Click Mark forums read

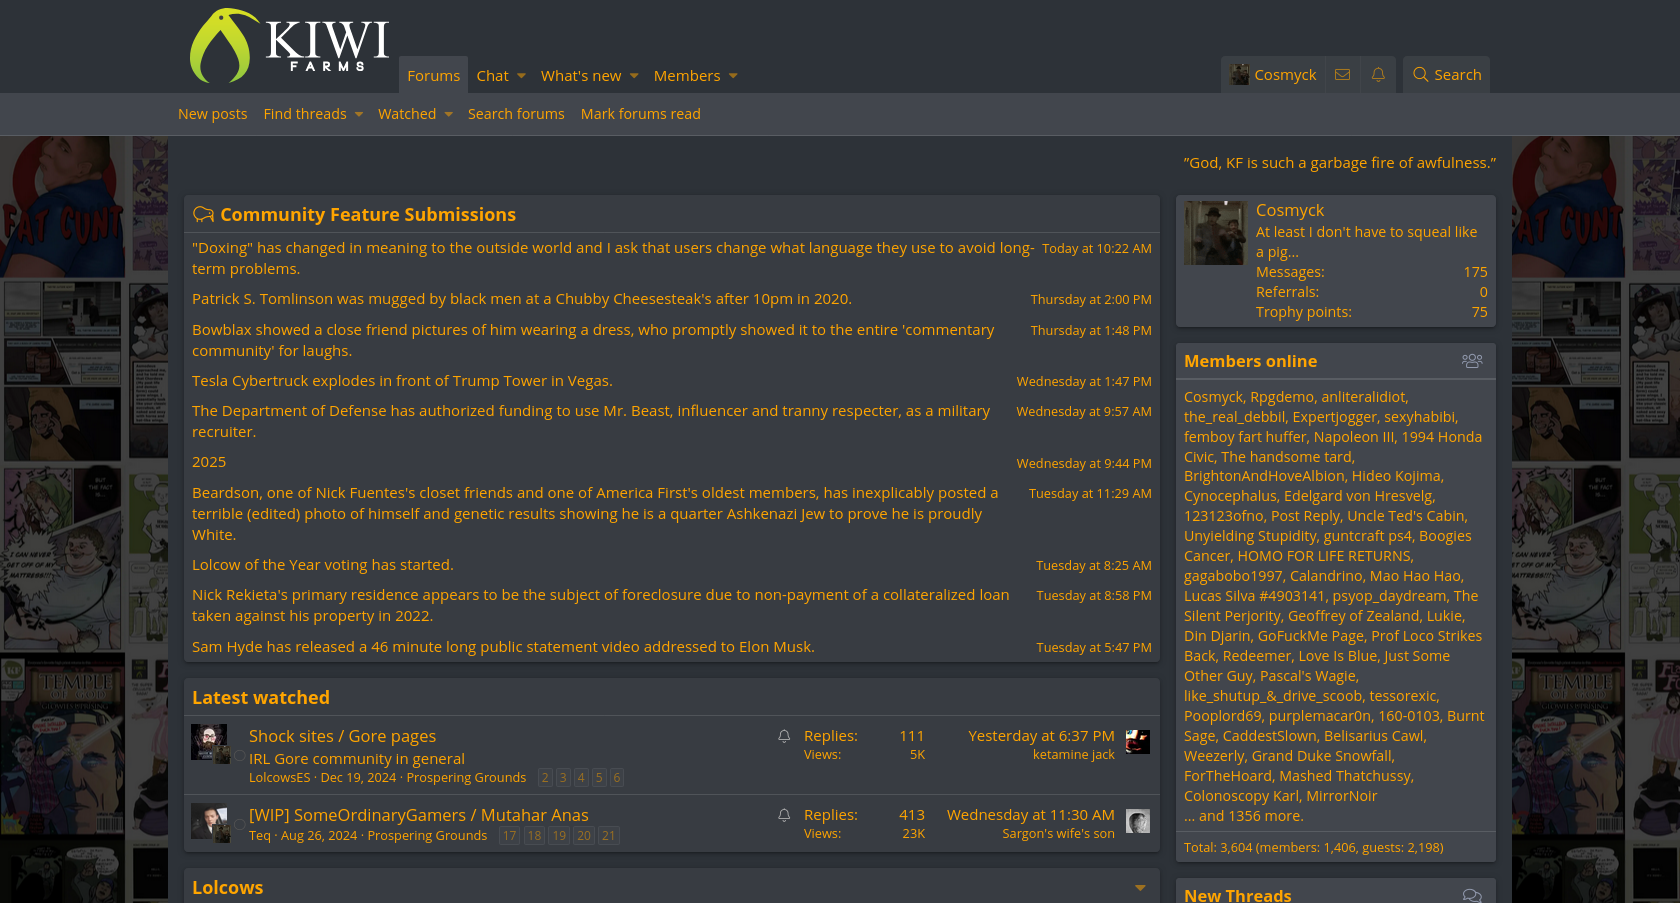641,114
